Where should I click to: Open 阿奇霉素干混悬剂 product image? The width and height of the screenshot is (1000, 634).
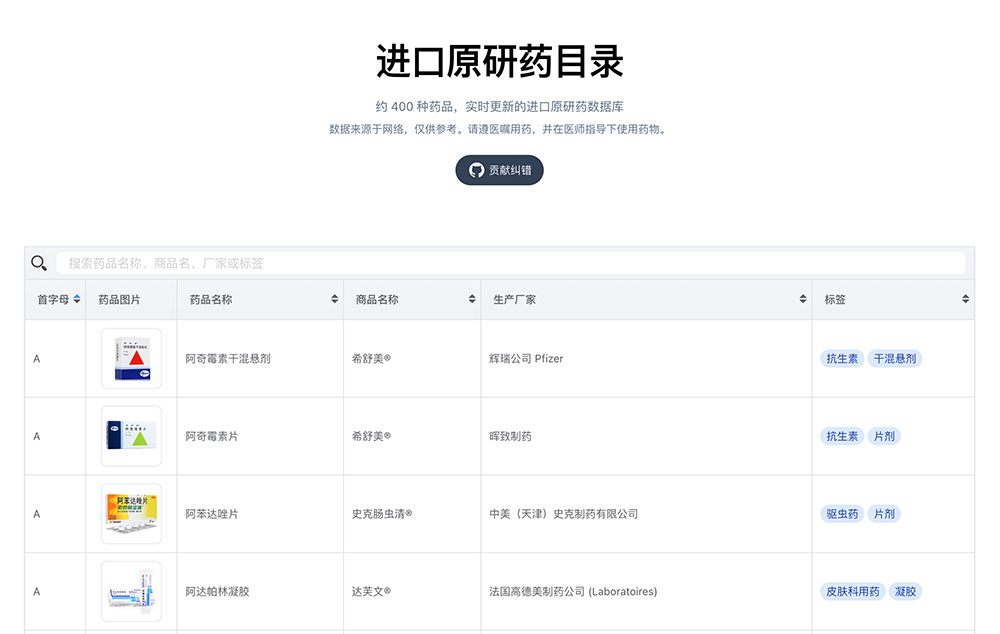(131, 358)
